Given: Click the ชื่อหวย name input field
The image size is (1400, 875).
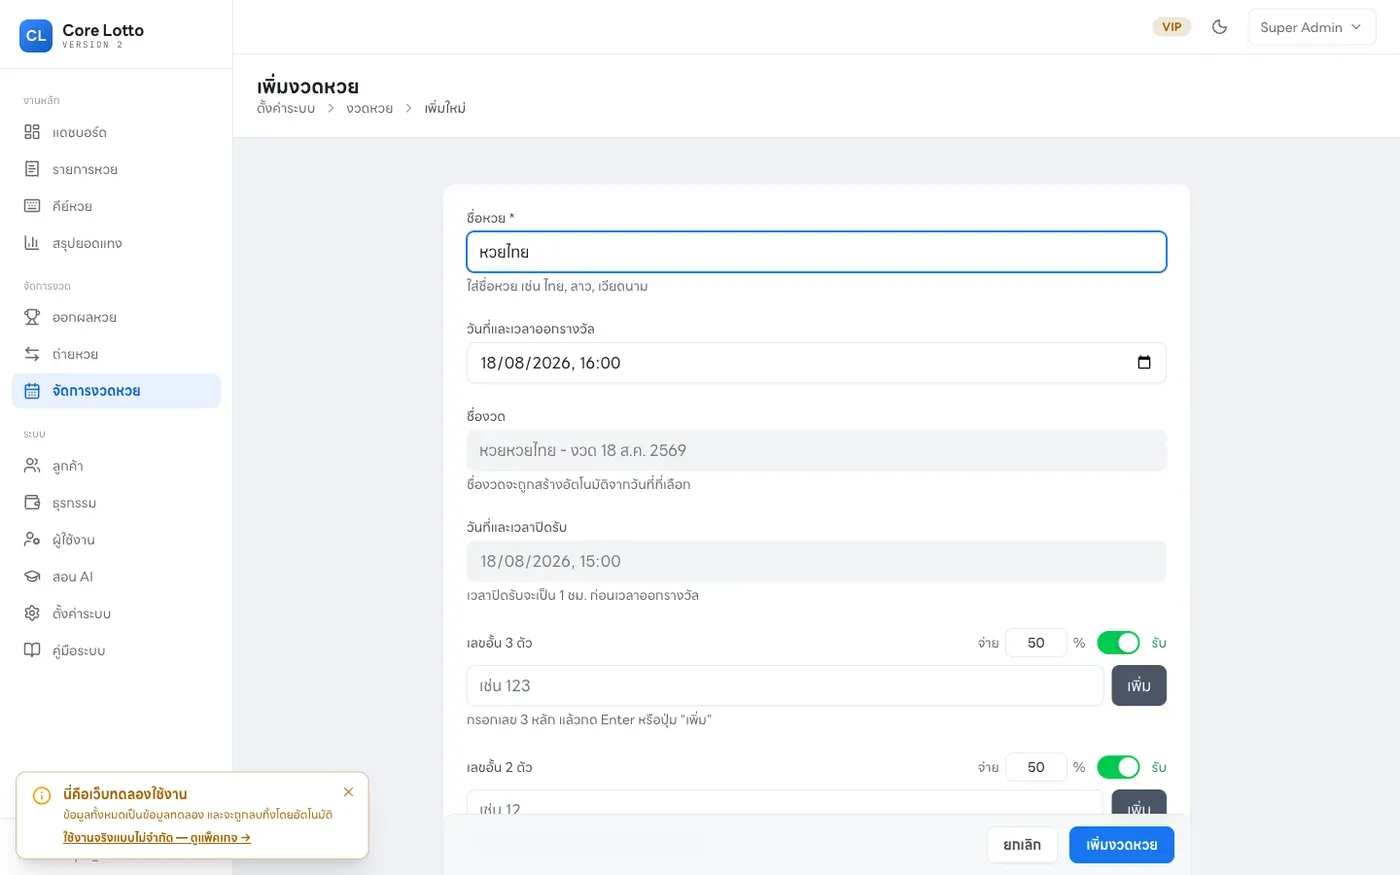Looking at the screenshot, I should coord(816,252).
